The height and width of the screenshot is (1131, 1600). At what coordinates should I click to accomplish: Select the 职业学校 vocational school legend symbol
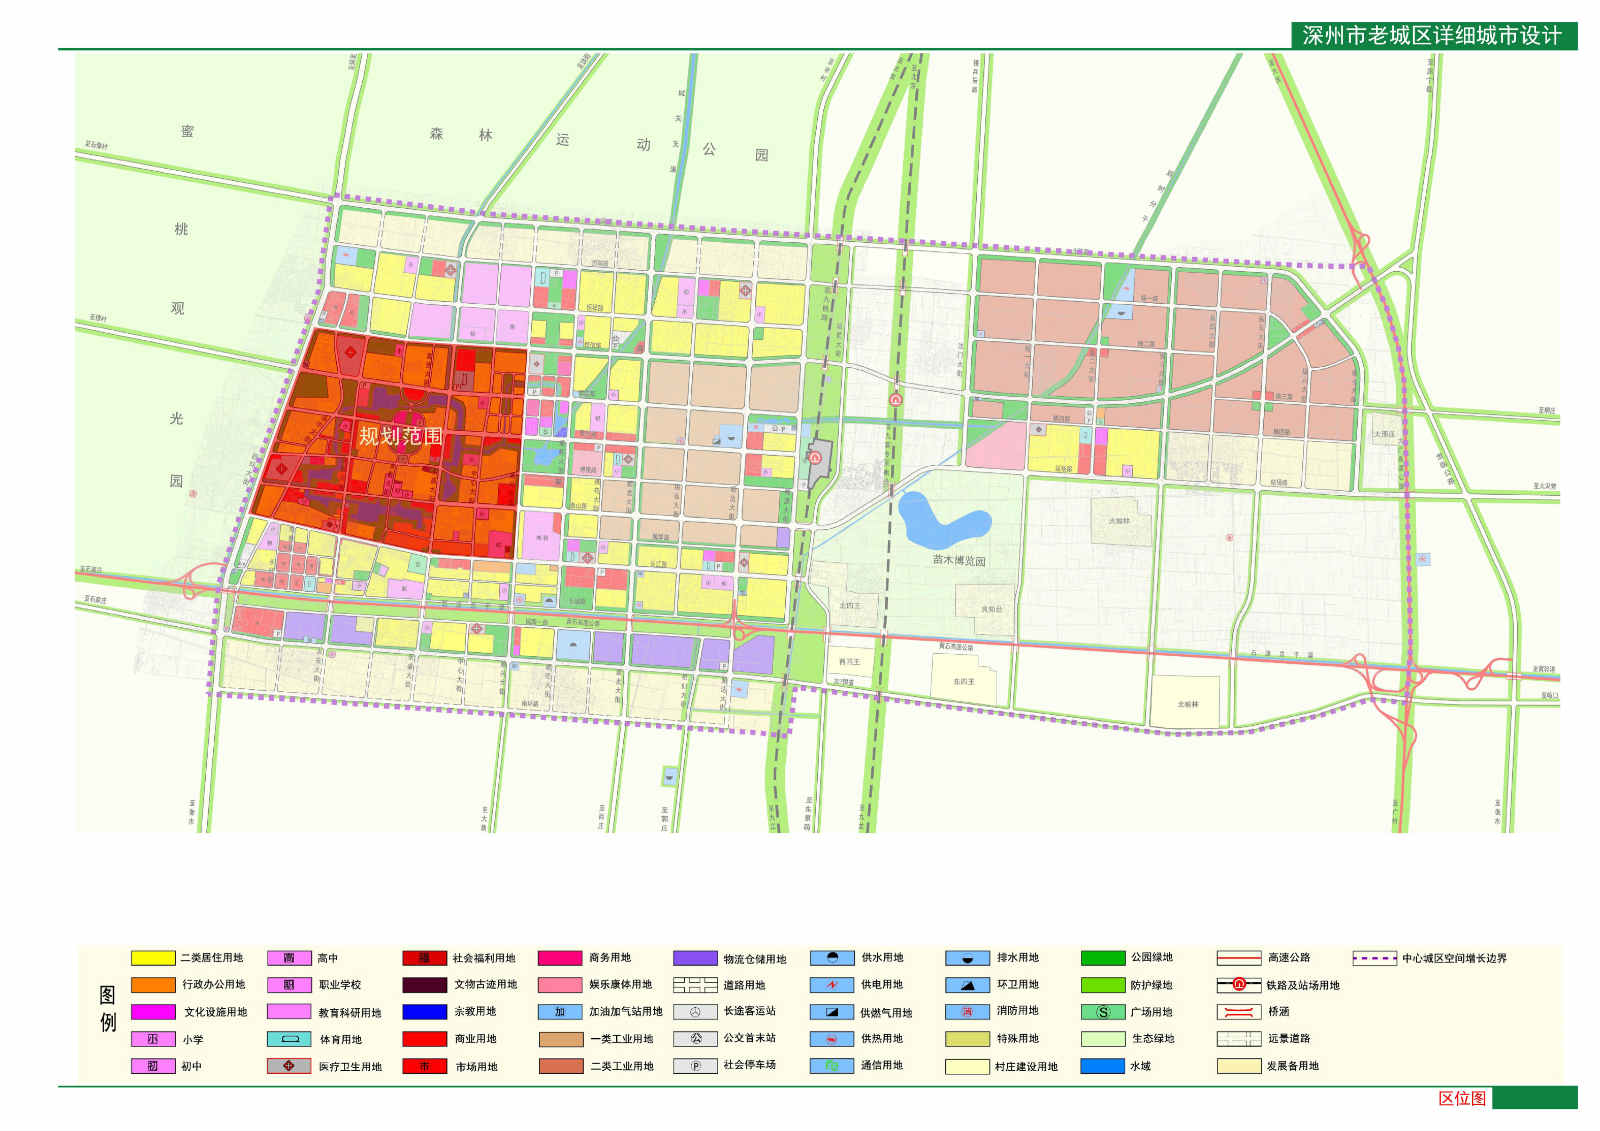coord(289,985)
